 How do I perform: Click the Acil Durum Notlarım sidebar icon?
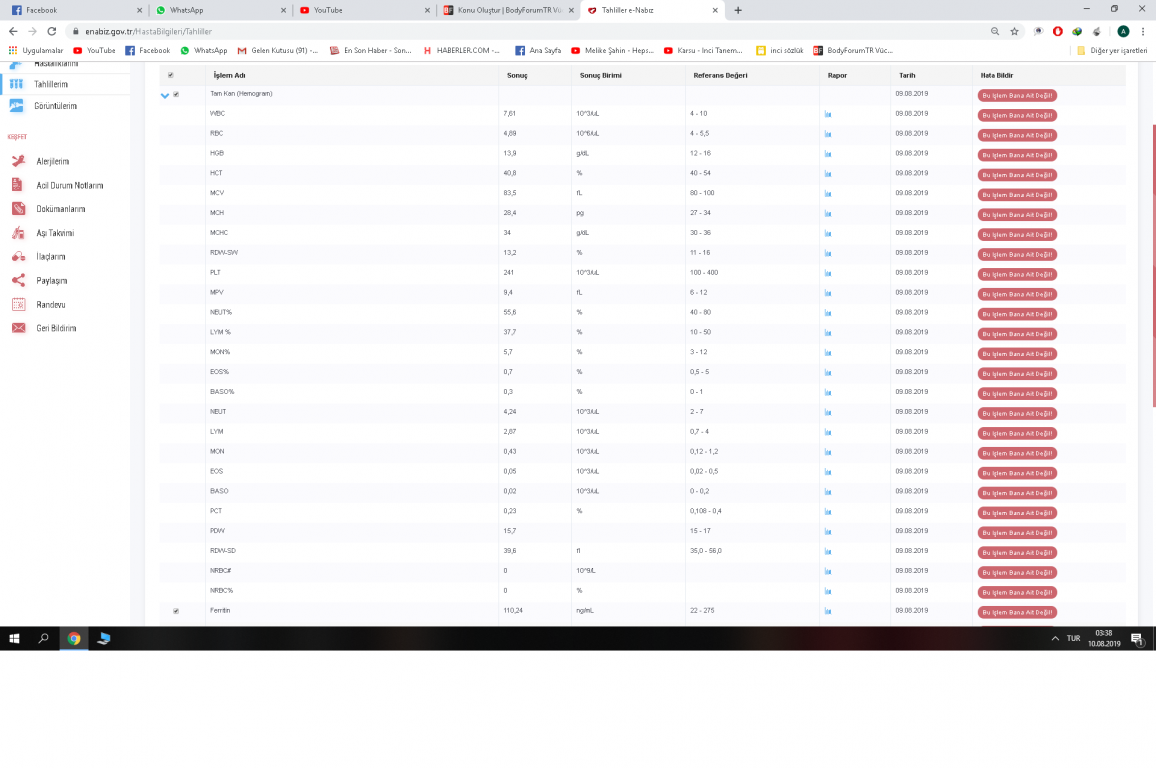coord(18,185)
